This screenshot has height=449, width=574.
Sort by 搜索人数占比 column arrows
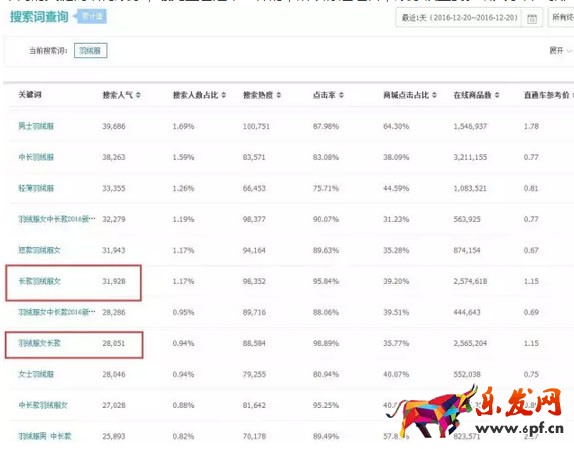[223, 95]
